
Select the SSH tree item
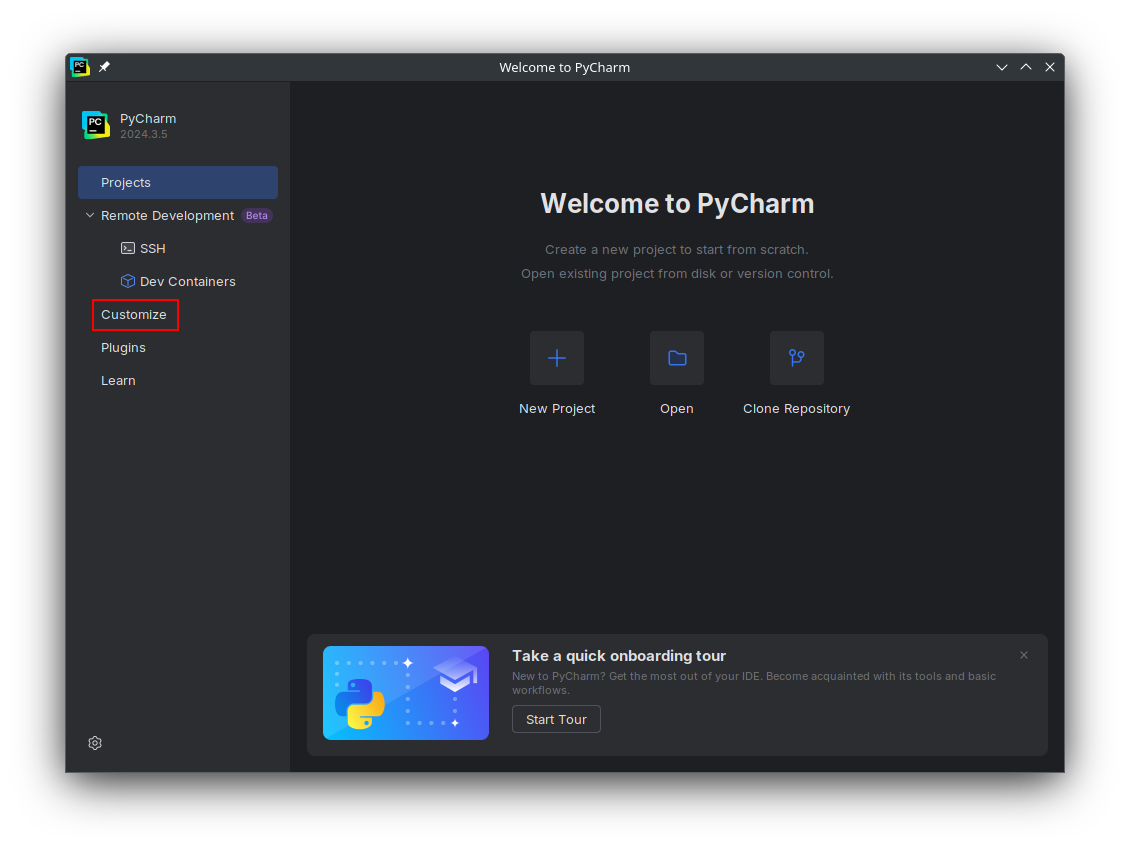click(153, 248)
